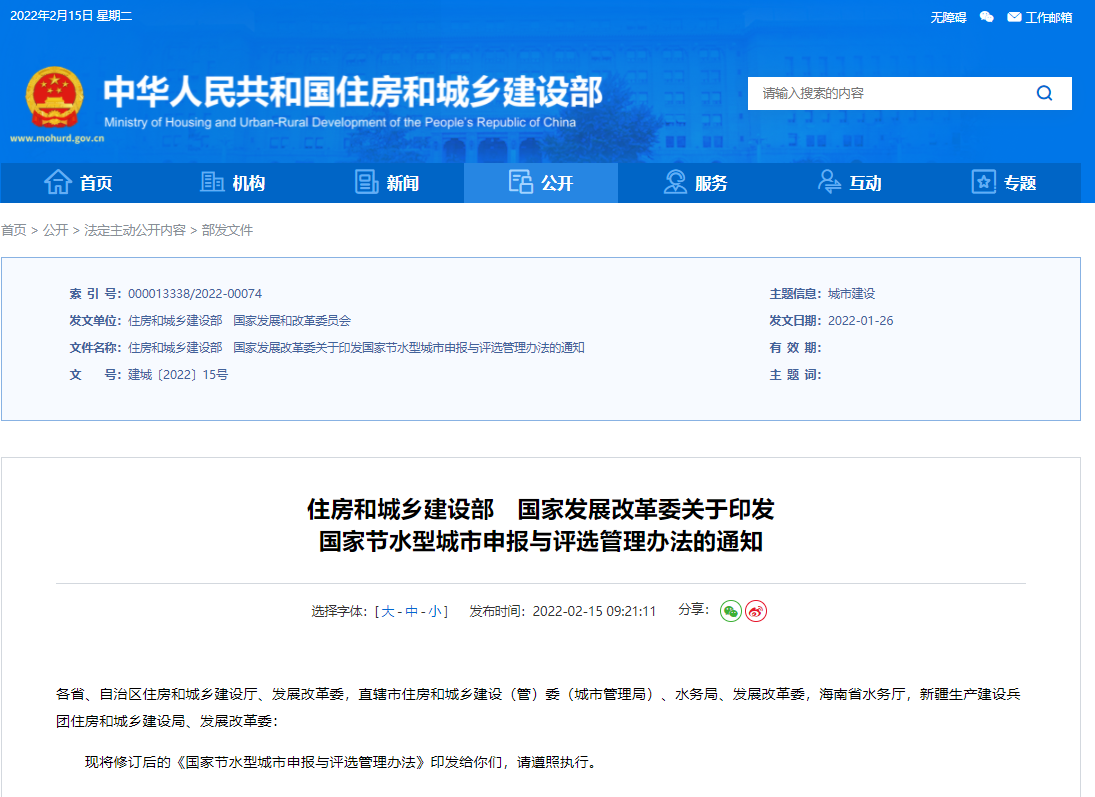The height and width of the screenshot is (797, 1095).
Task: Share the article via red Weibo icon
Action: click(x=756, y=611)
